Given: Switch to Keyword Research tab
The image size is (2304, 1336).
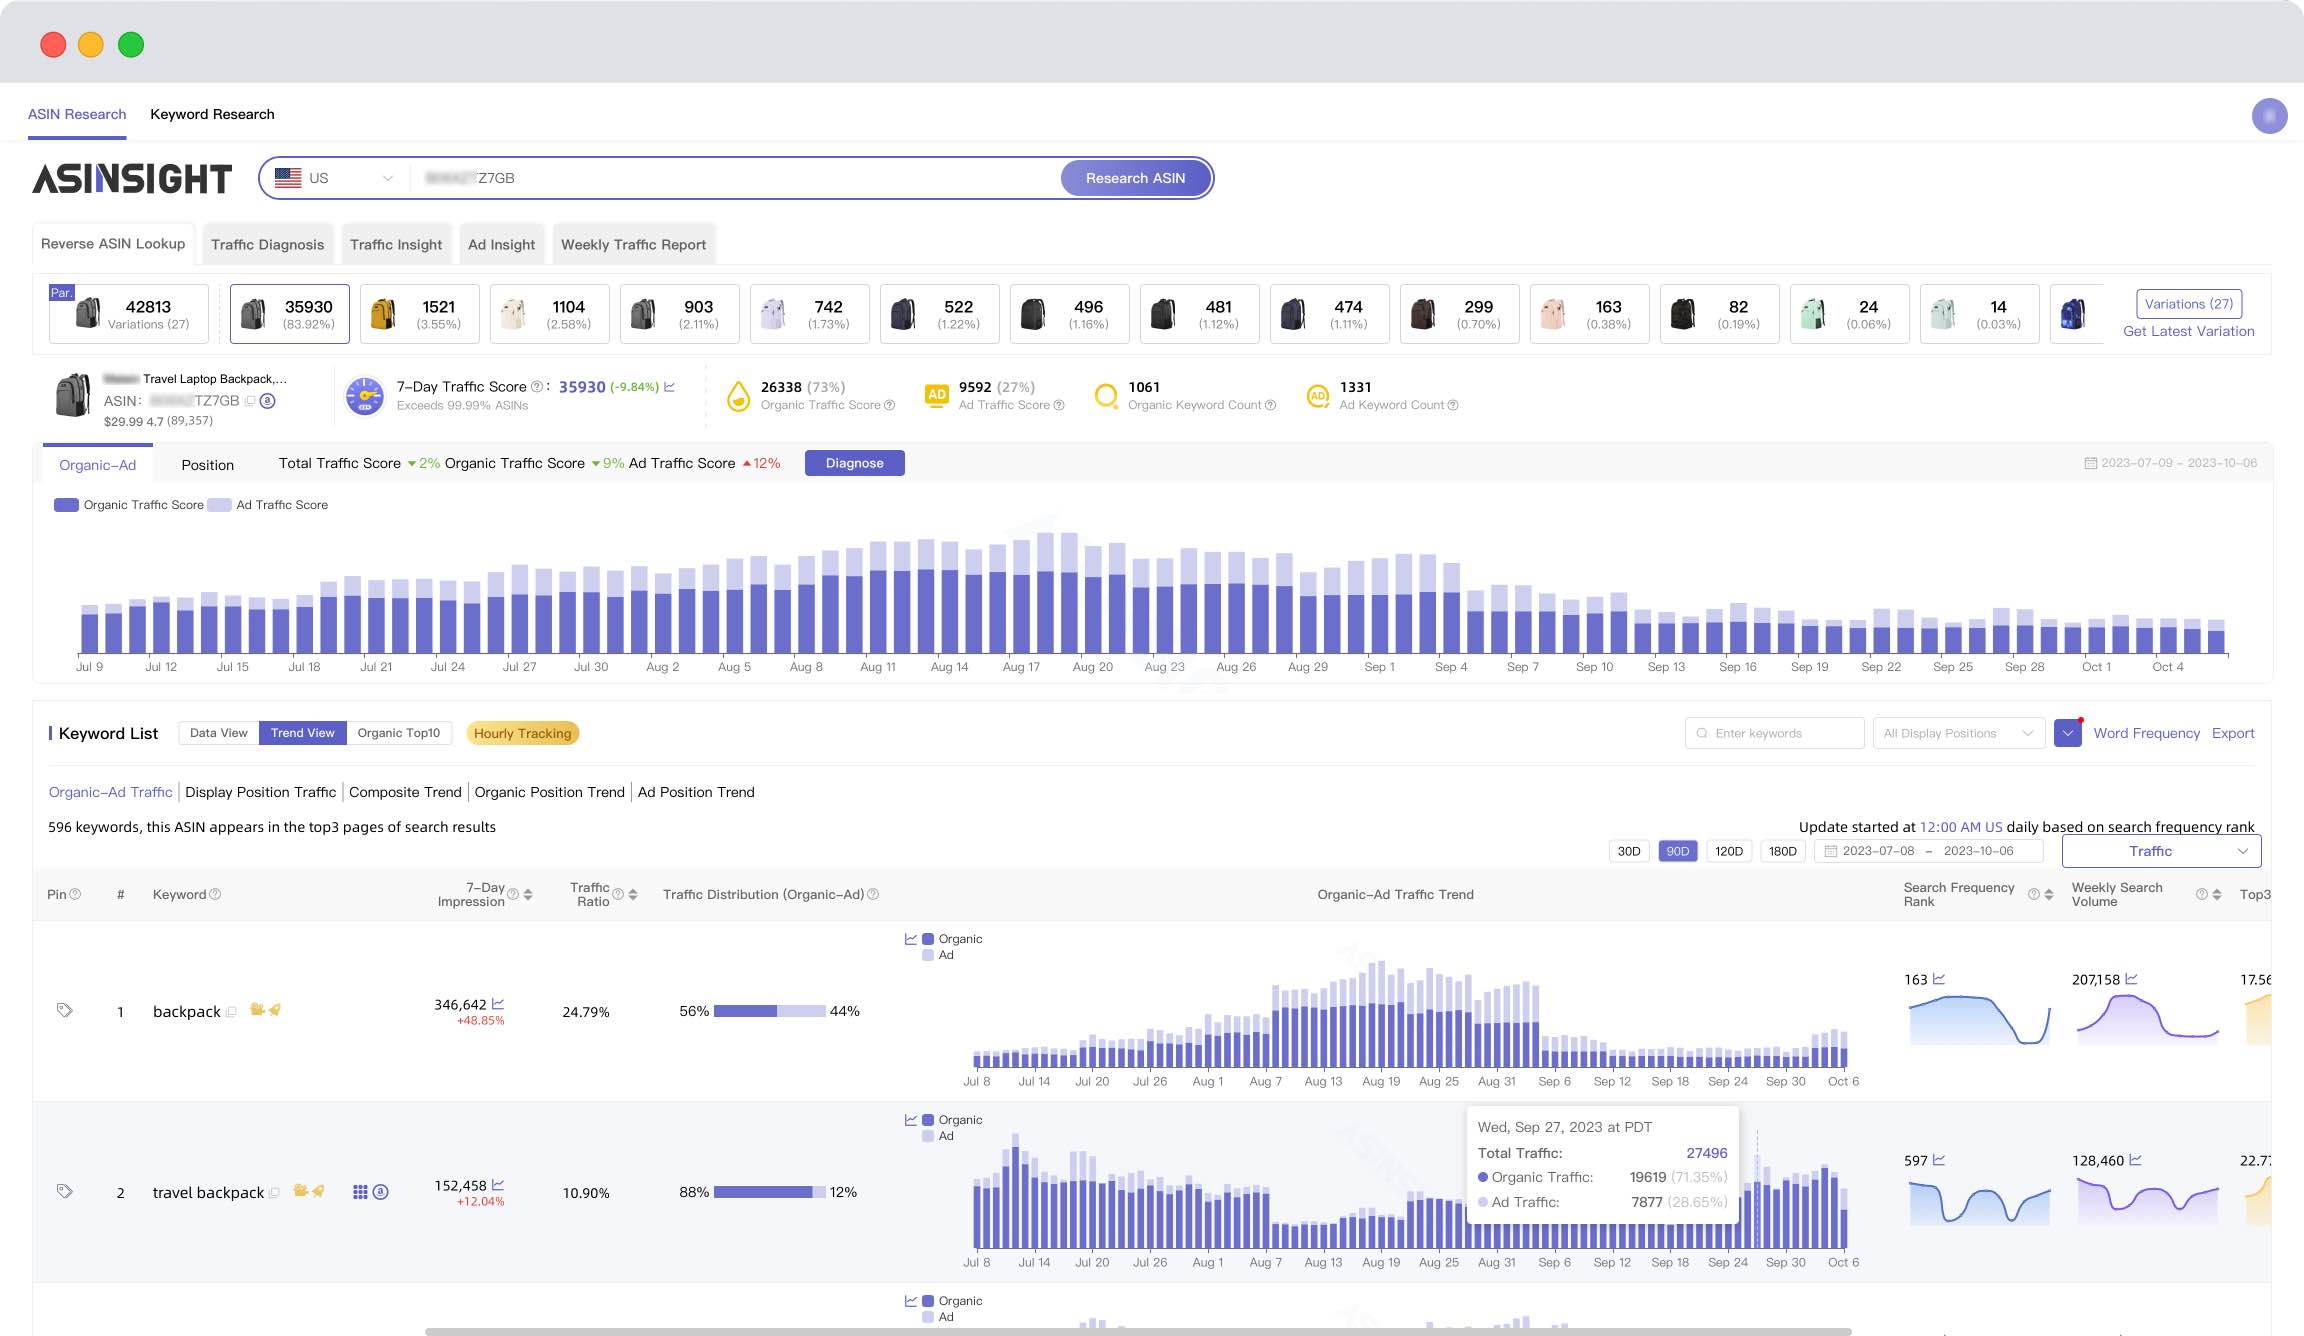Looking at the screenshot, I should [x=212, y=114].
